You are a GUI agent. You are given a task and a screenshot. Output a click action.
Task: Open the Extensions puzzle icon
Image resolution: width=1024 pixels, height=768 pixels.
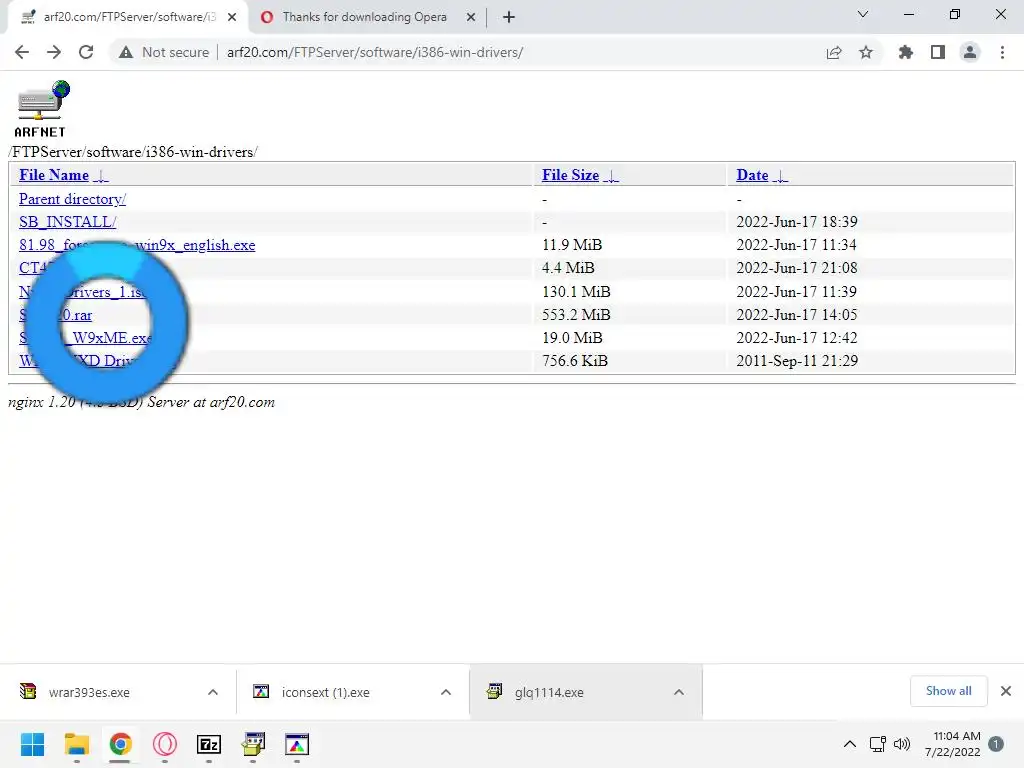[906, 52]
